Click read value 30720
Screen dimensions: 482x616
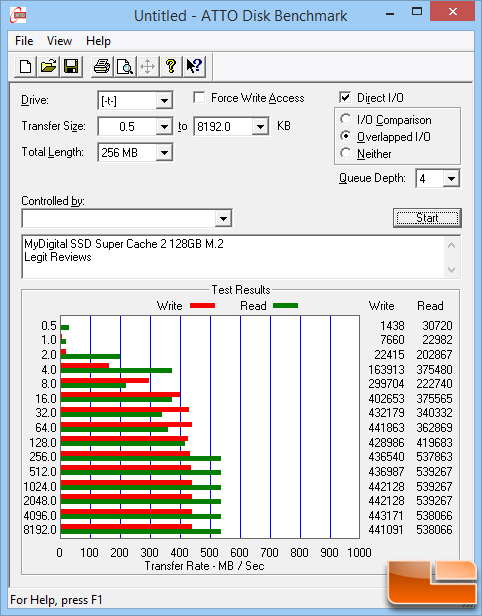pyautogui.click(x=438, y=326)
